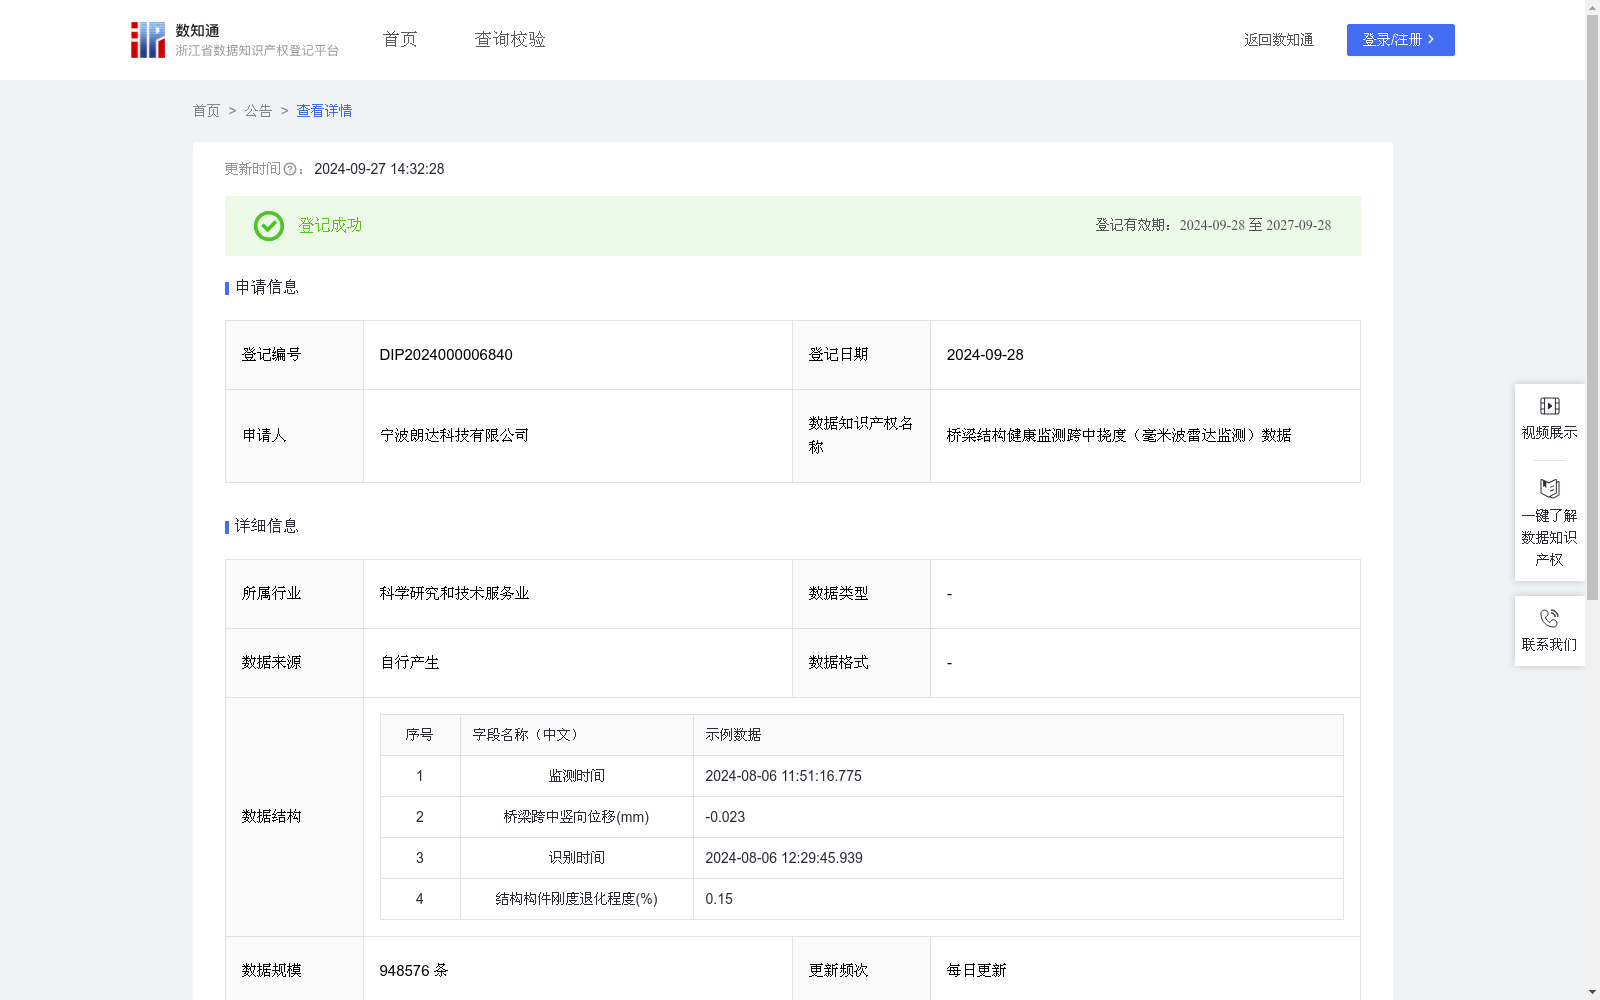
Task: Click registration date 2024-09-28 cell
Action: 1145,355
